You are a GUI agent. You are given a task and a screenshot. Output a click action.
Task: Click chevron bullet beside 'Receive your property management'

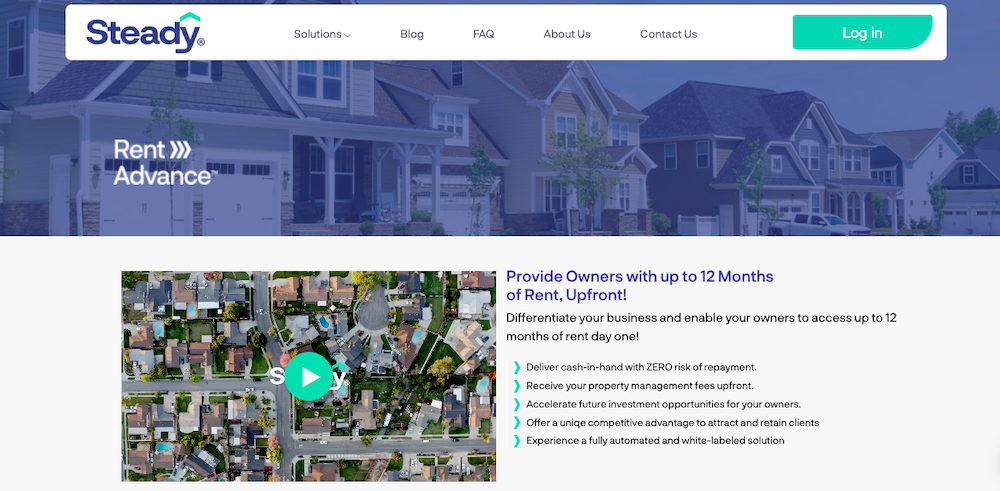point(516,386)
